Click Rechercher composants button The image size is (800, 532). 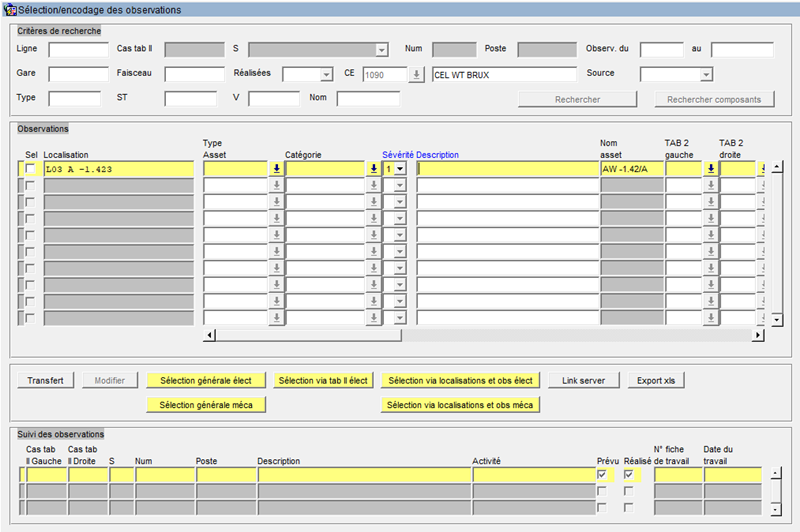pos(714,99)
